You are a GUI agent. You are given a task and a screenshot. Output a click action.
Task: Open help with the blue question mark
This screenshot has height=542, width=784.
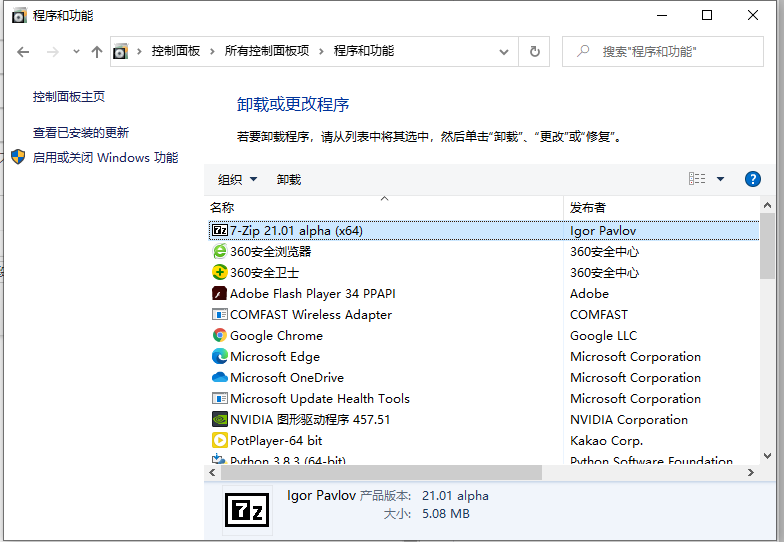(x=753, y=179)
